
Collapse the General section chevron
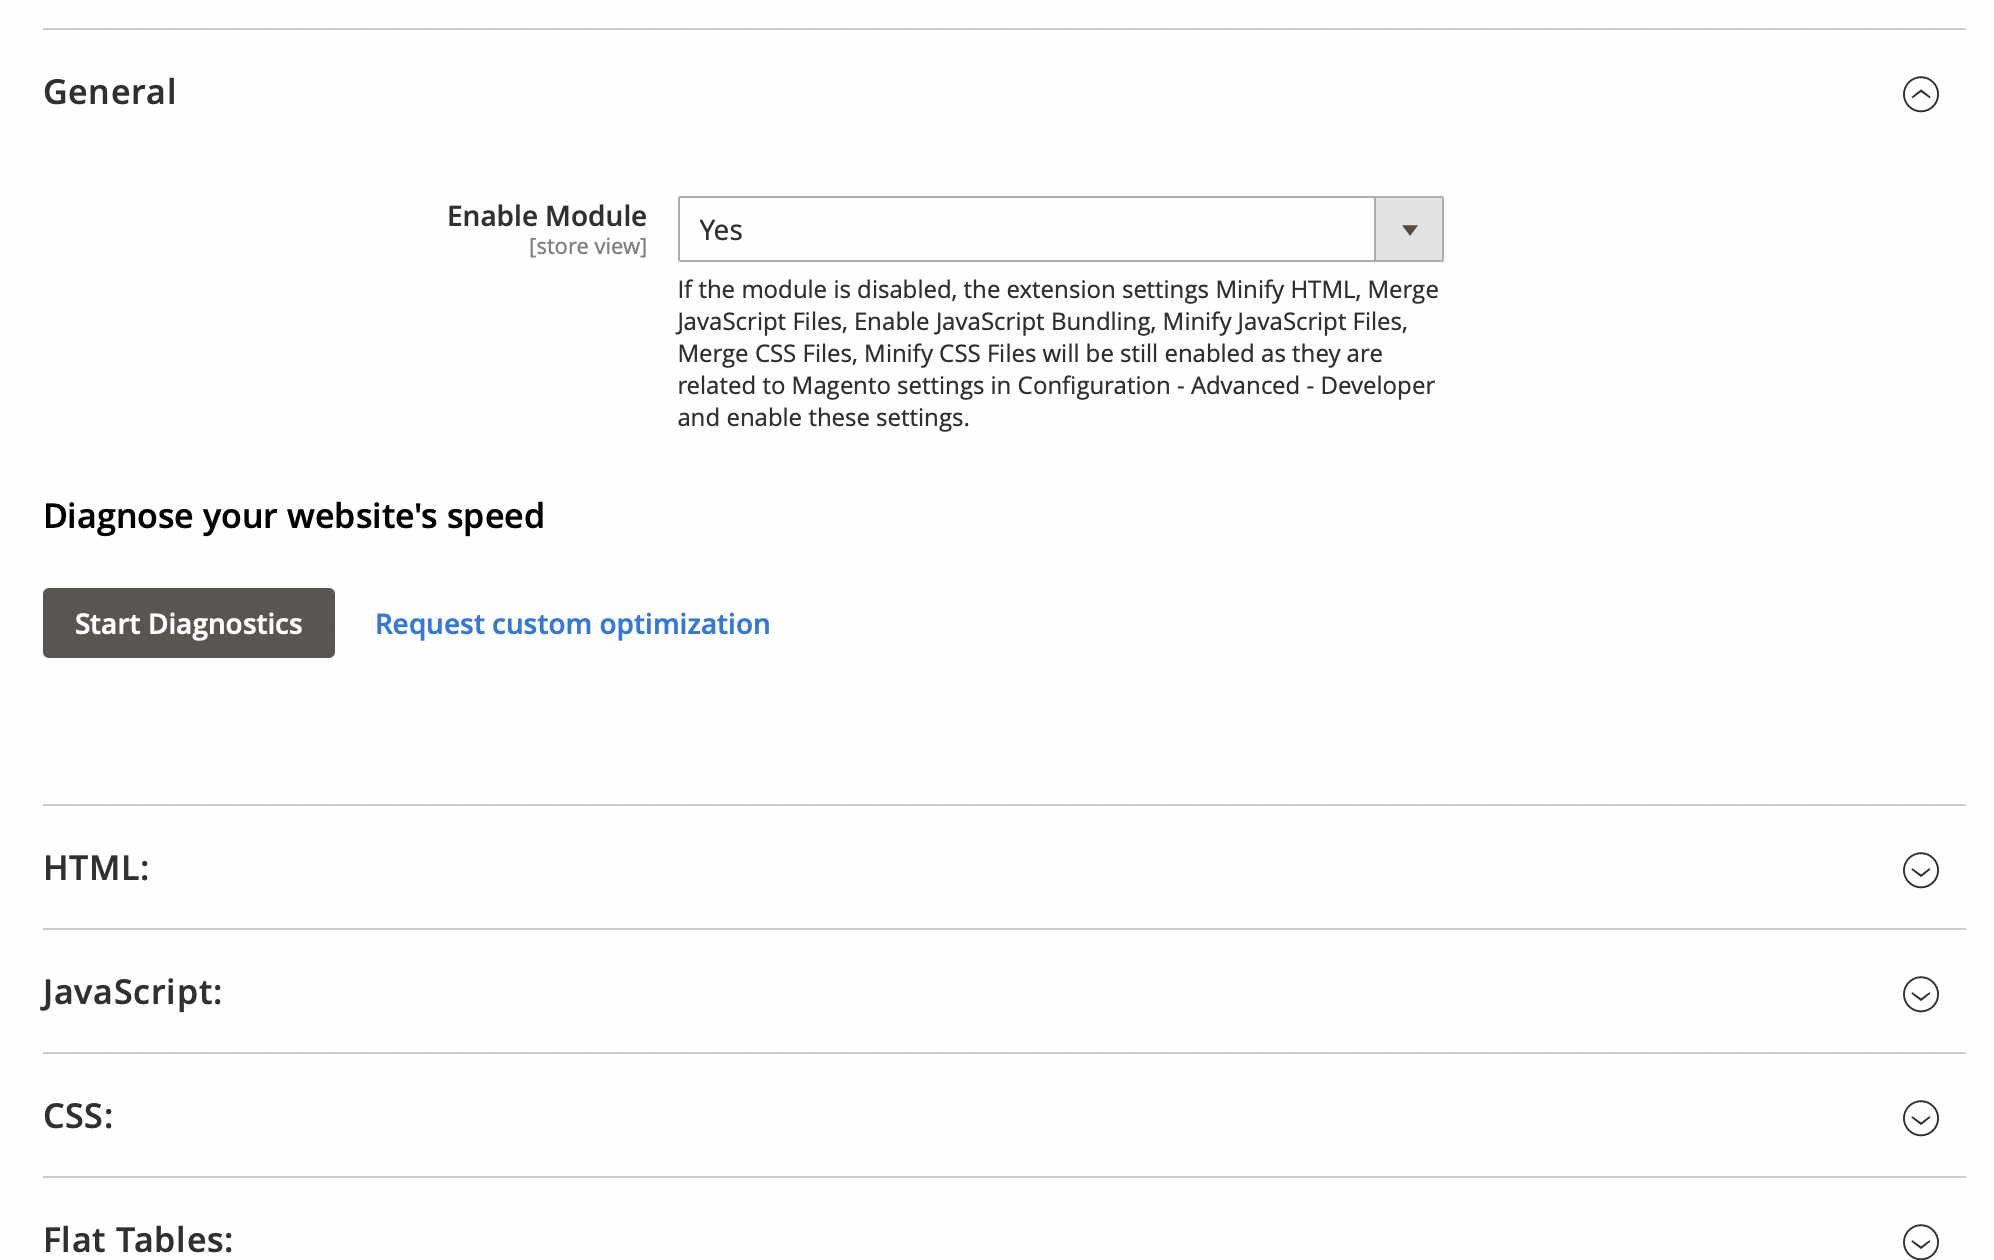pyautogui.click(x=1920, y=94)
